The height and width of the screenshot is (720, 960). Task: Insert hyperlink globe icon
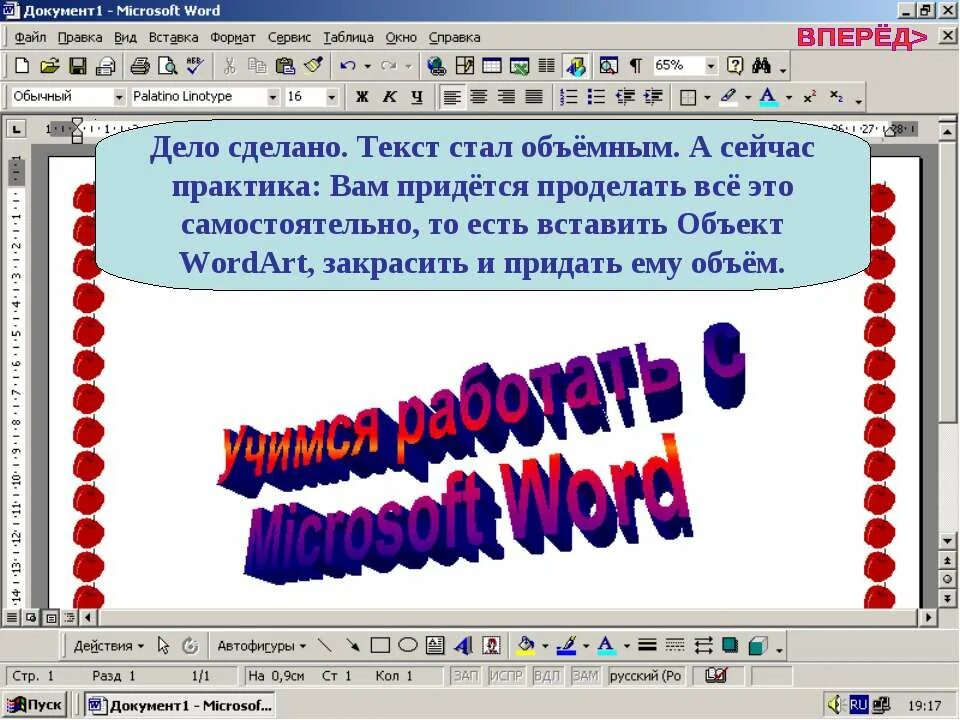(x=437, y=66)
